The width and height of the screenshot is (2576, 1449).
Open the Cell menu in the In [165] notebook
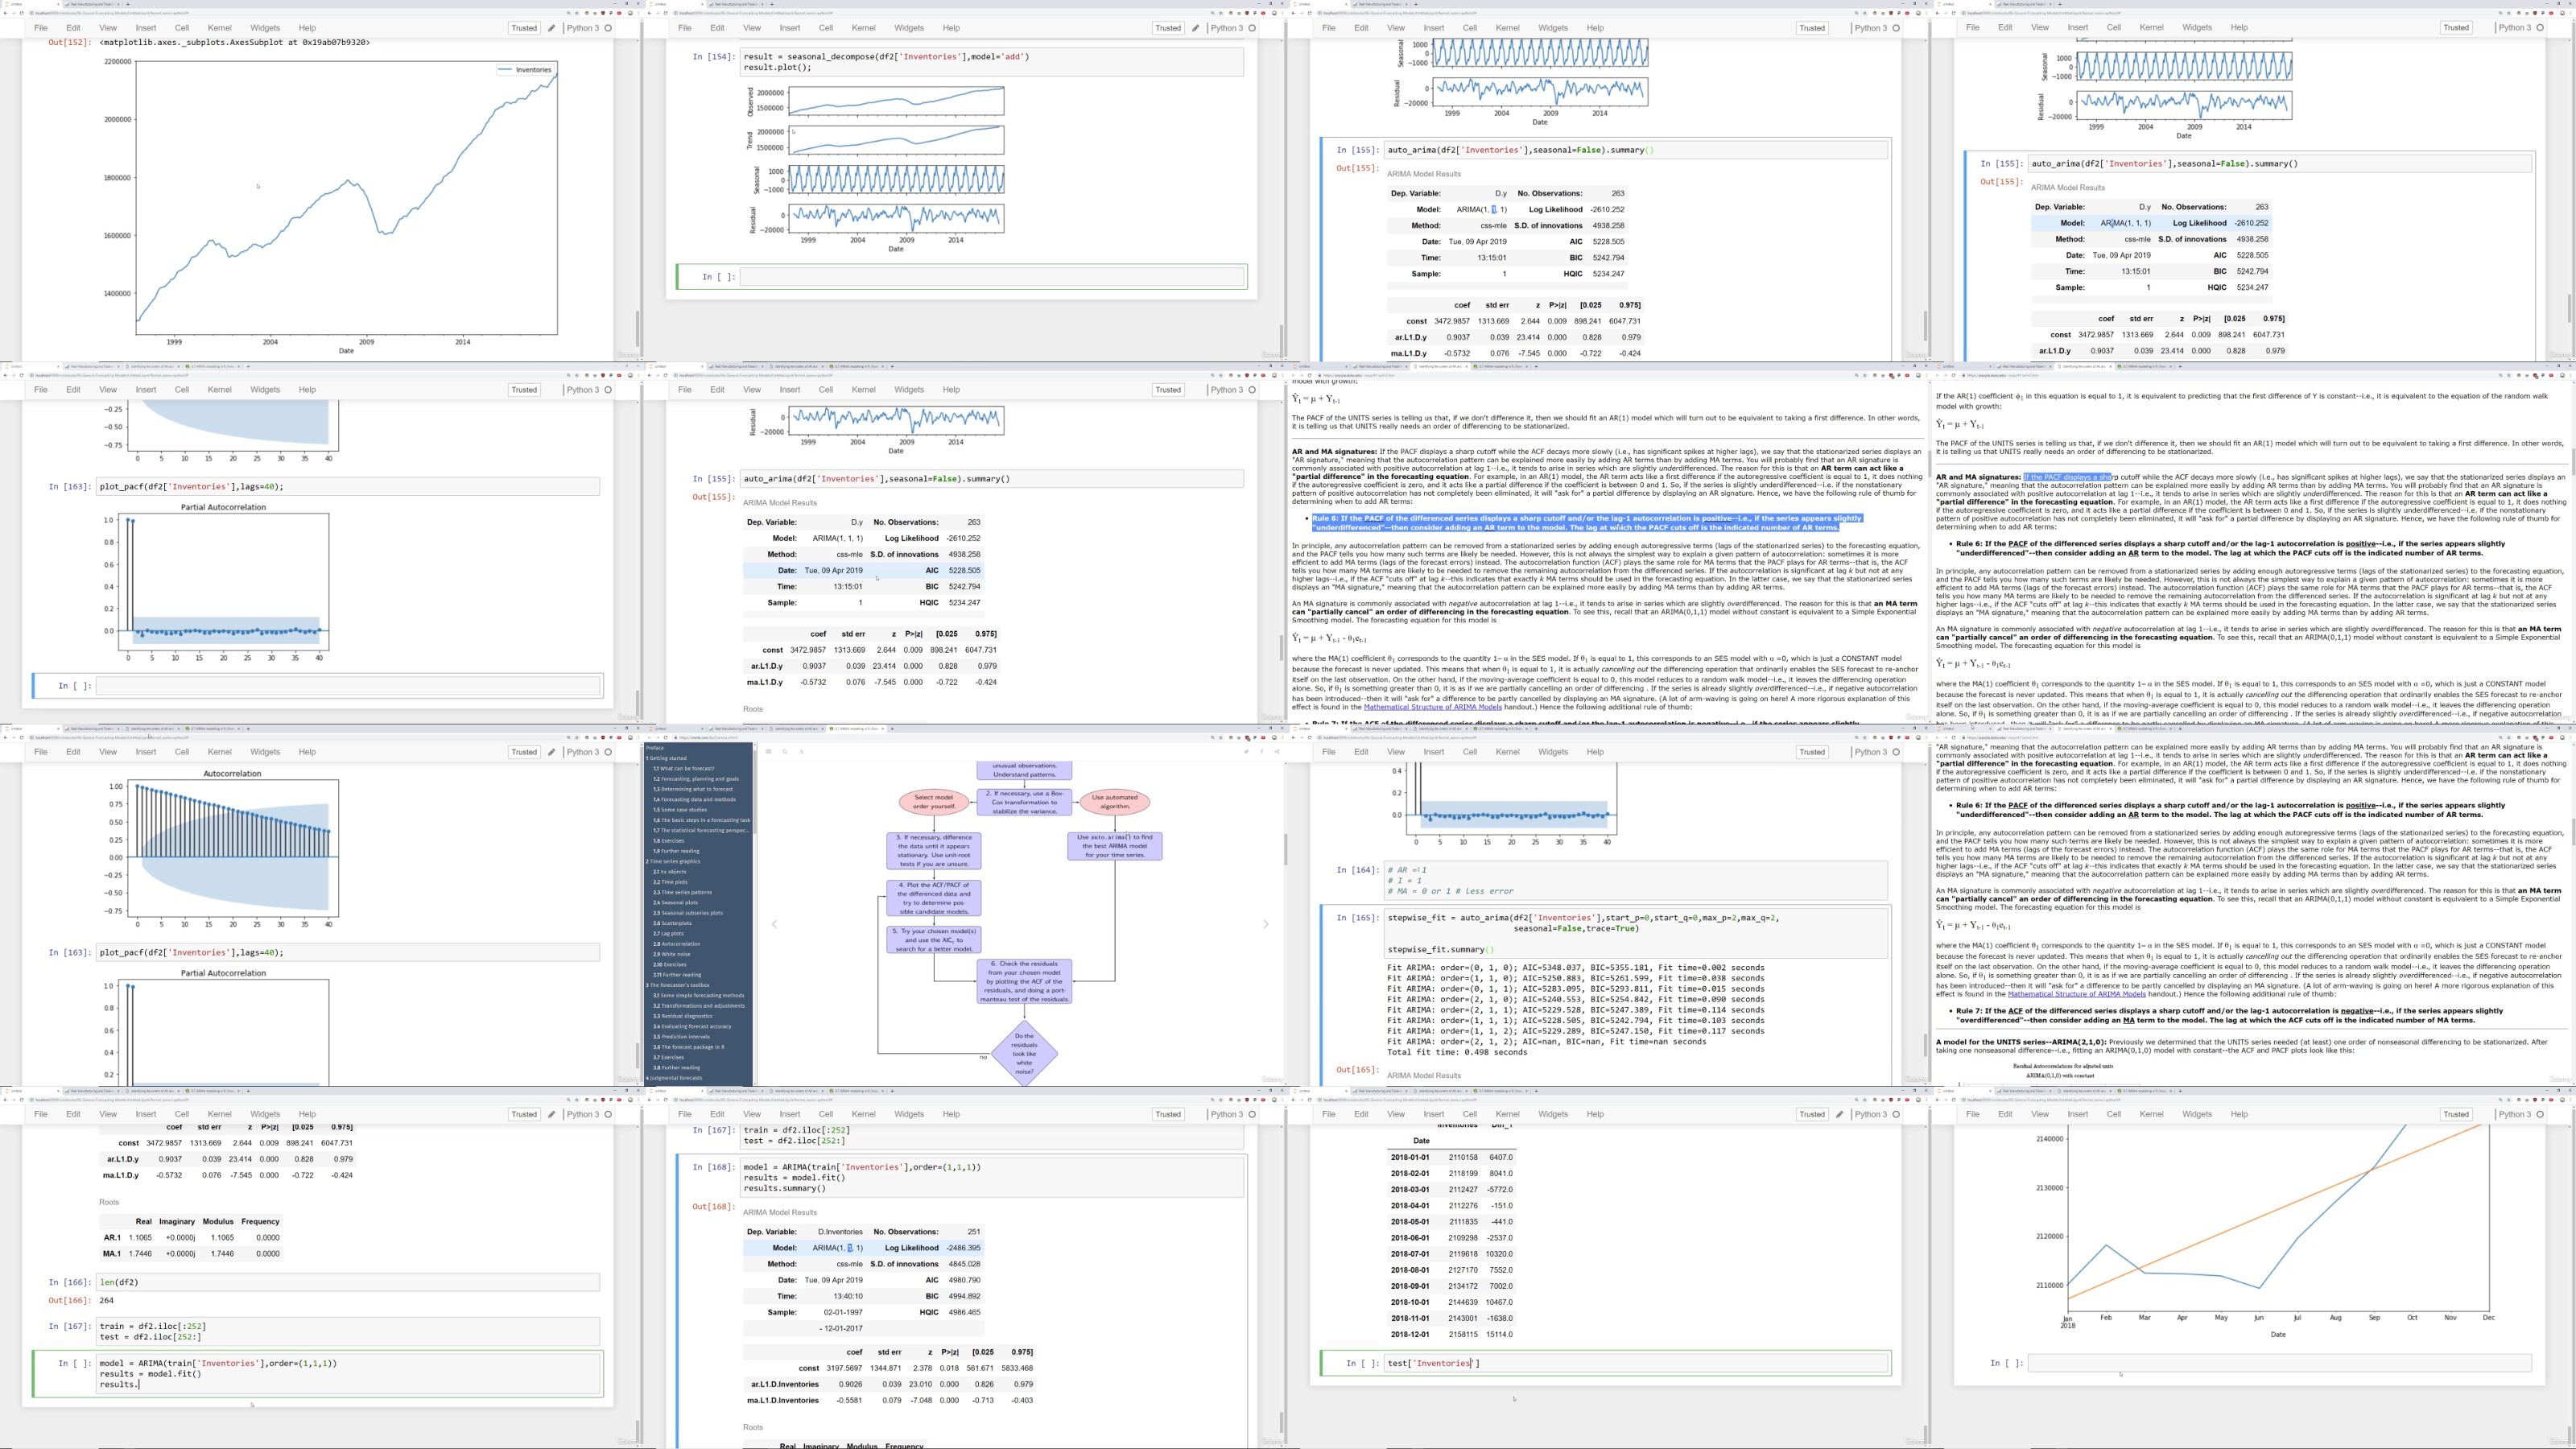click(1470, 752)
